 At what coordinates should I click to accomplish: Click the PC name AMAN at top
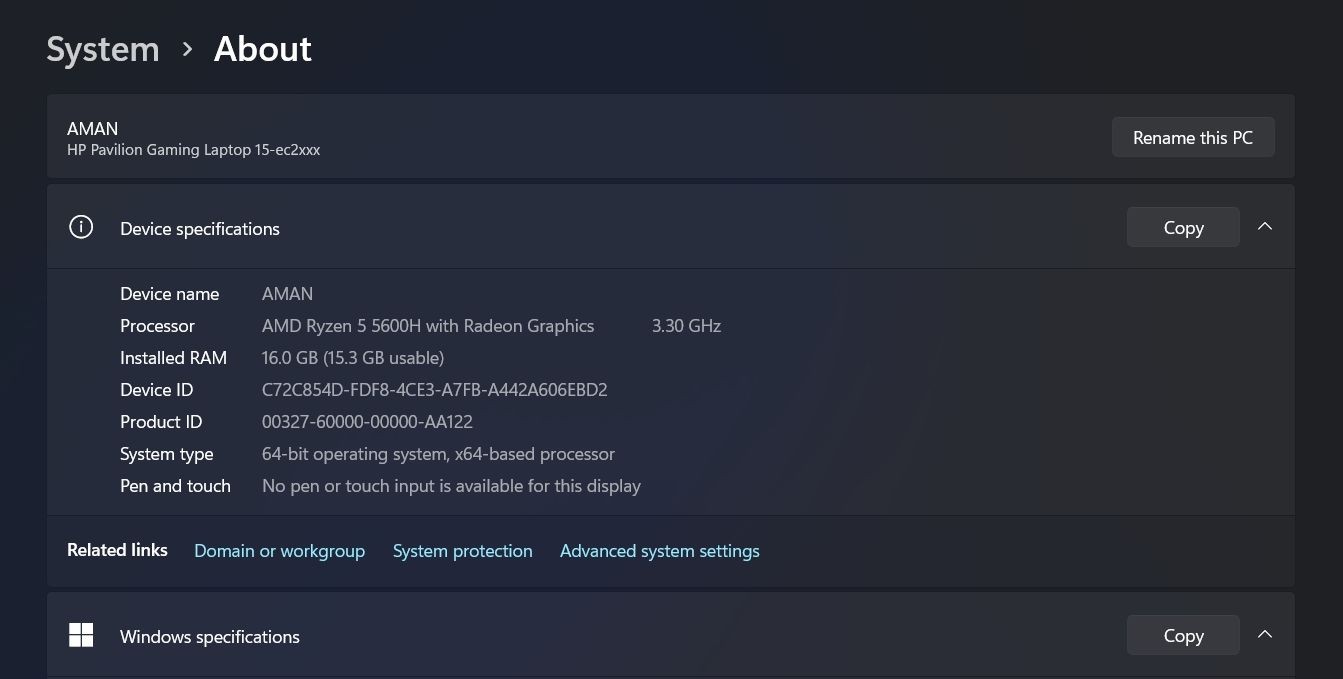click(92, 128)
